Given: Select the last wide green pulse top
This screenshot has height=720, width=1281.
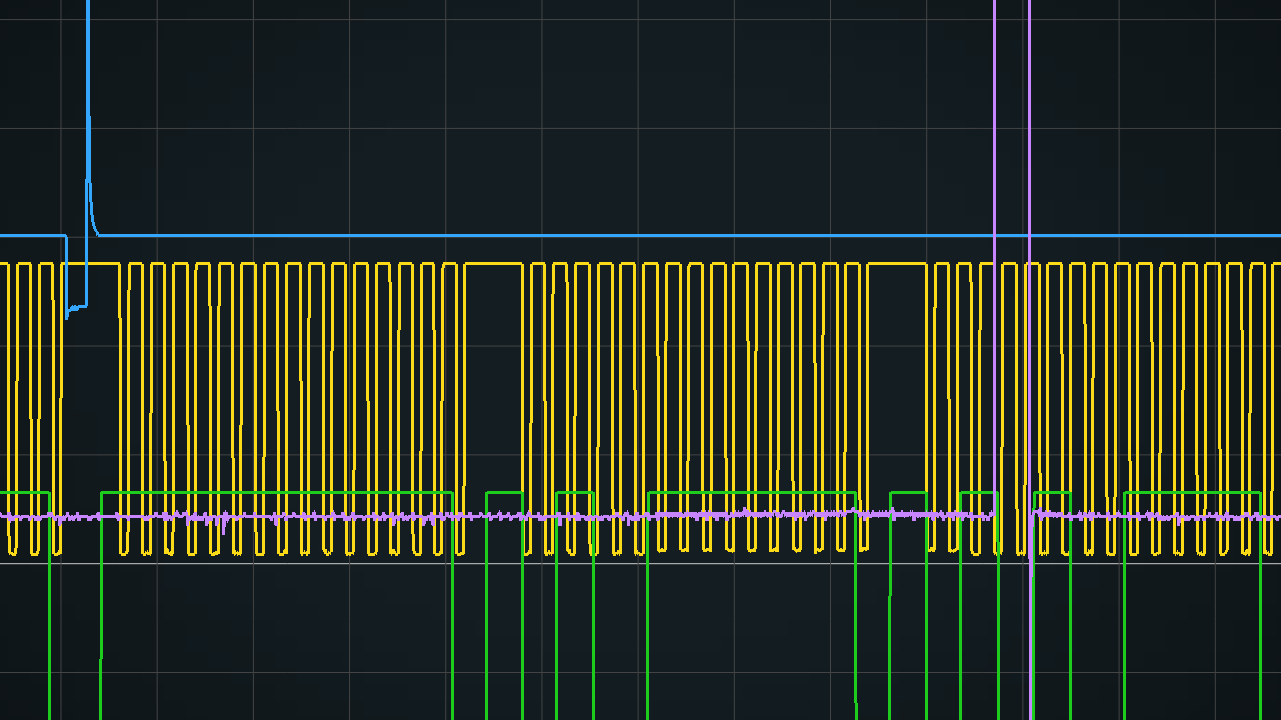Looking at the screenshot, I should point(1192,492).
